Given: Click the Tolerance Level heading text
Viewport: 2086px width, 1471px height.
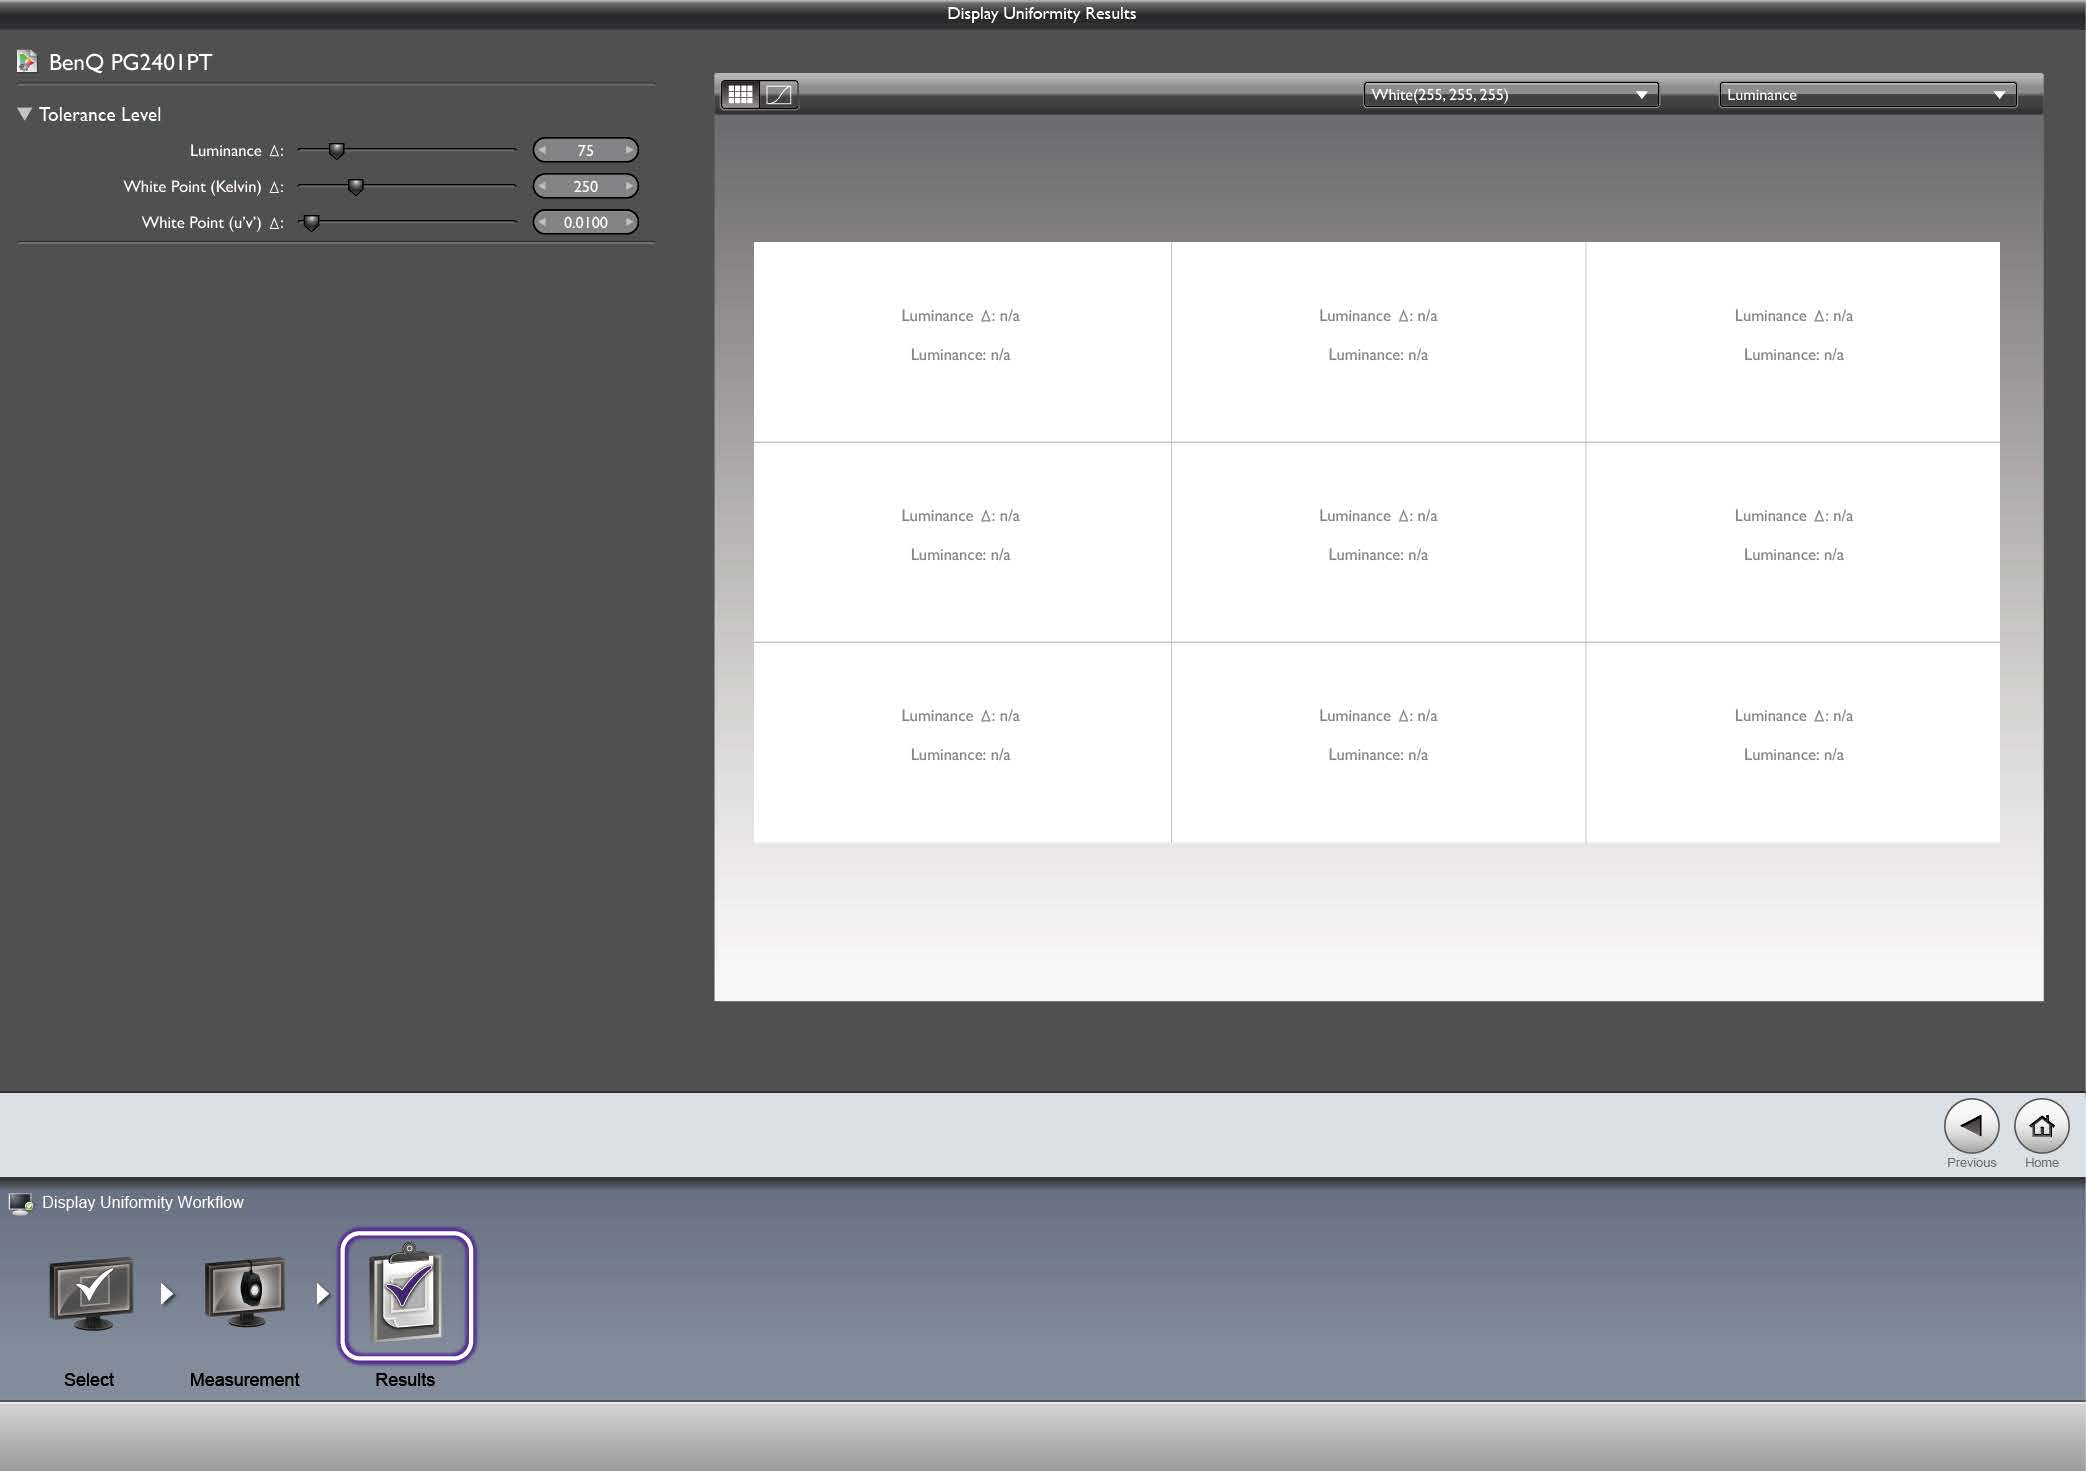Looking at the screenshot, I should pos(100,115).
